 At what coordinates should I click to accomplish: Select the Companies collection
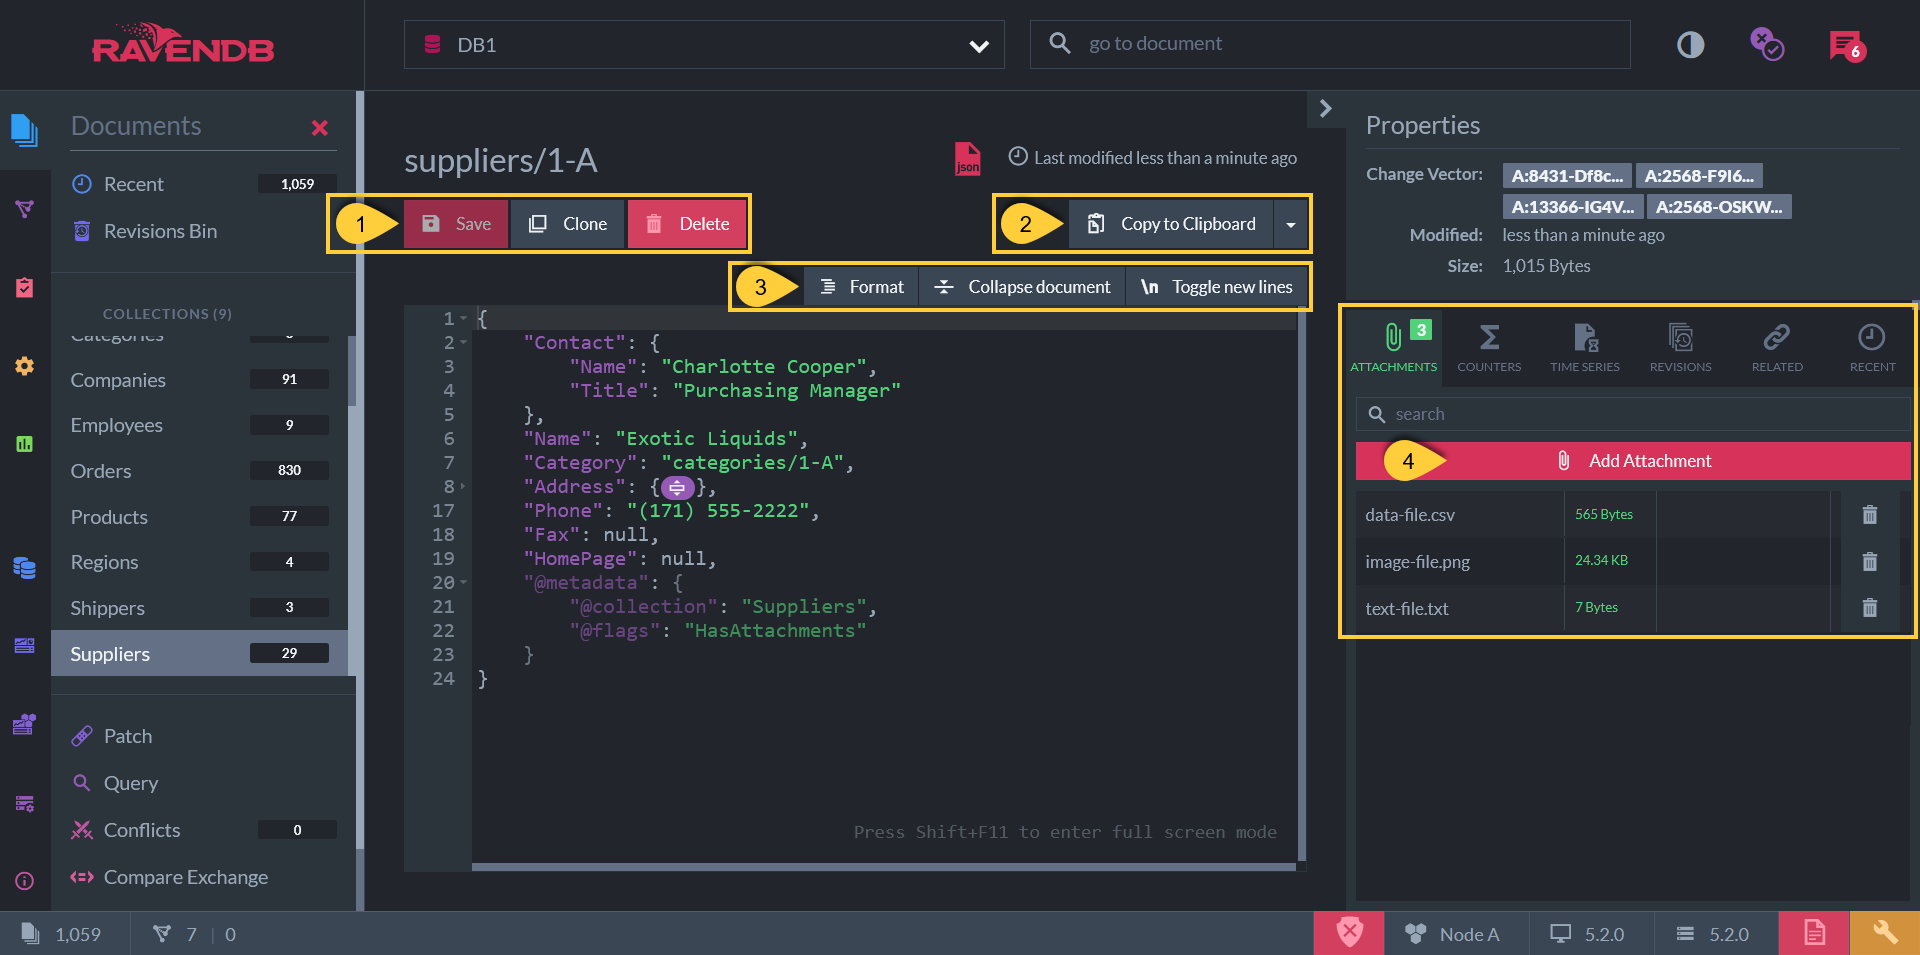tap(200, 380)
